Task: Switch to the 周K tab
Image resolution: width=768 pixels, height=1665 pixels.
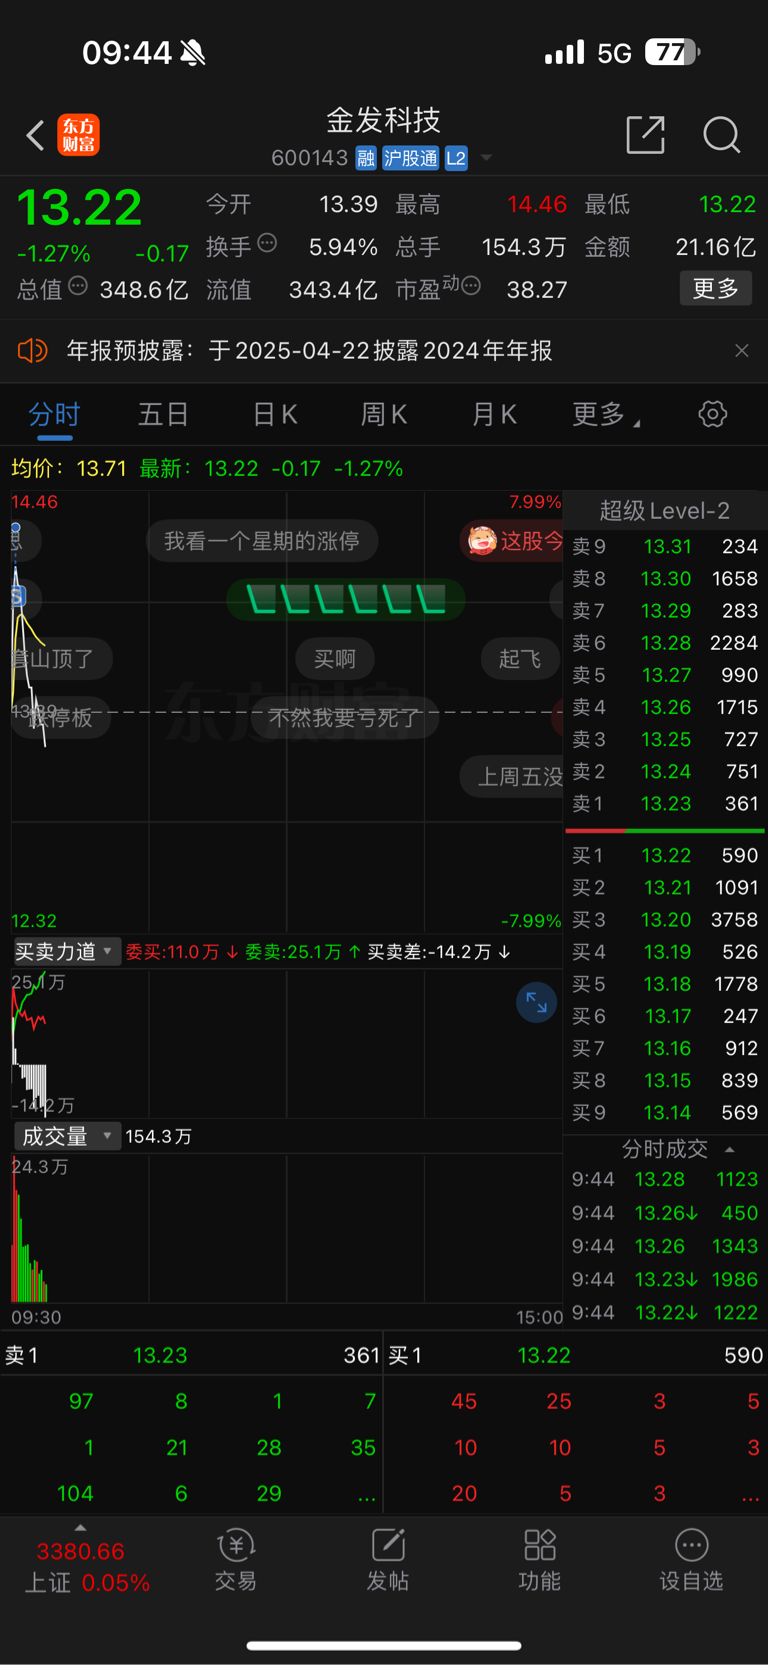Action: (x=384, y=414)
